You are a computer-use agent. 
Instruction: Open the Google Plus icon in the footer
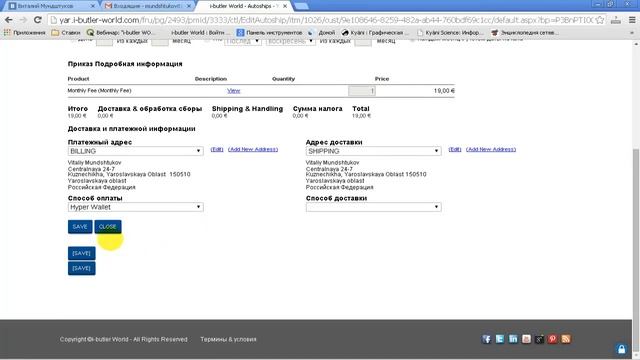coord(539,339)
